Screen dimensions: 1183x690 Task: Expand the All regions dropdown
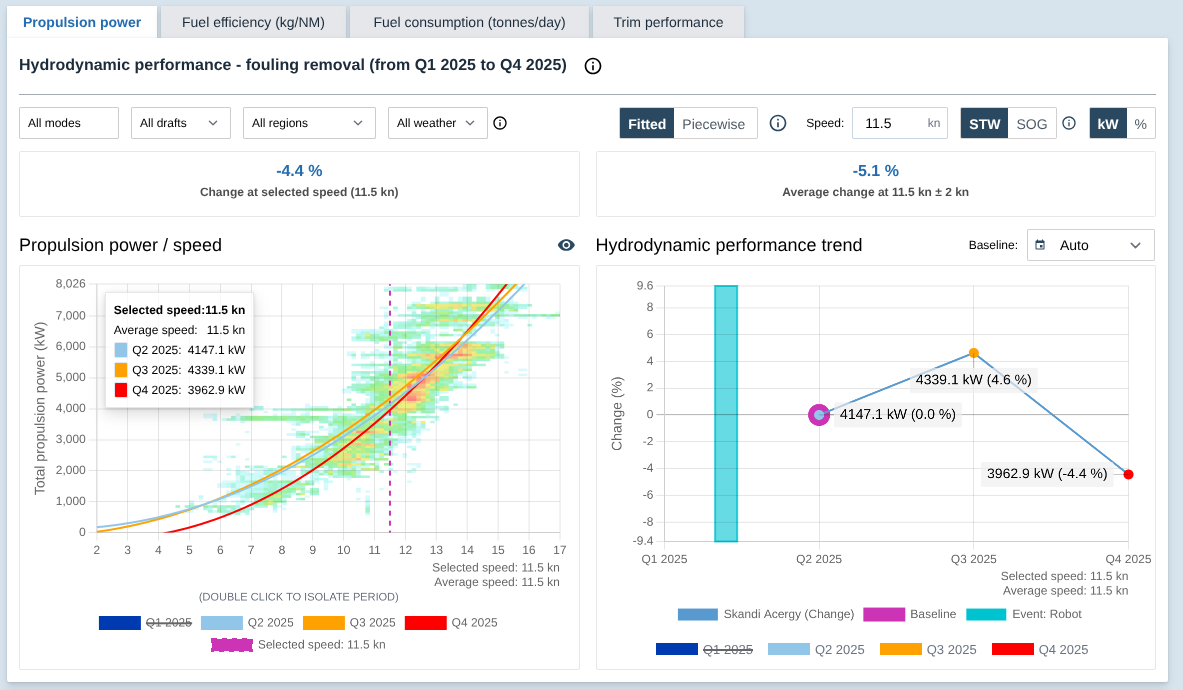click(309, 123)
